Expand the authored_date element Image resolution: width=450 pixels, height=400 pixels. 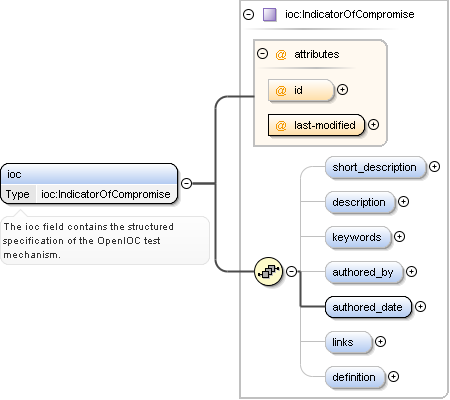pos(420,307)
